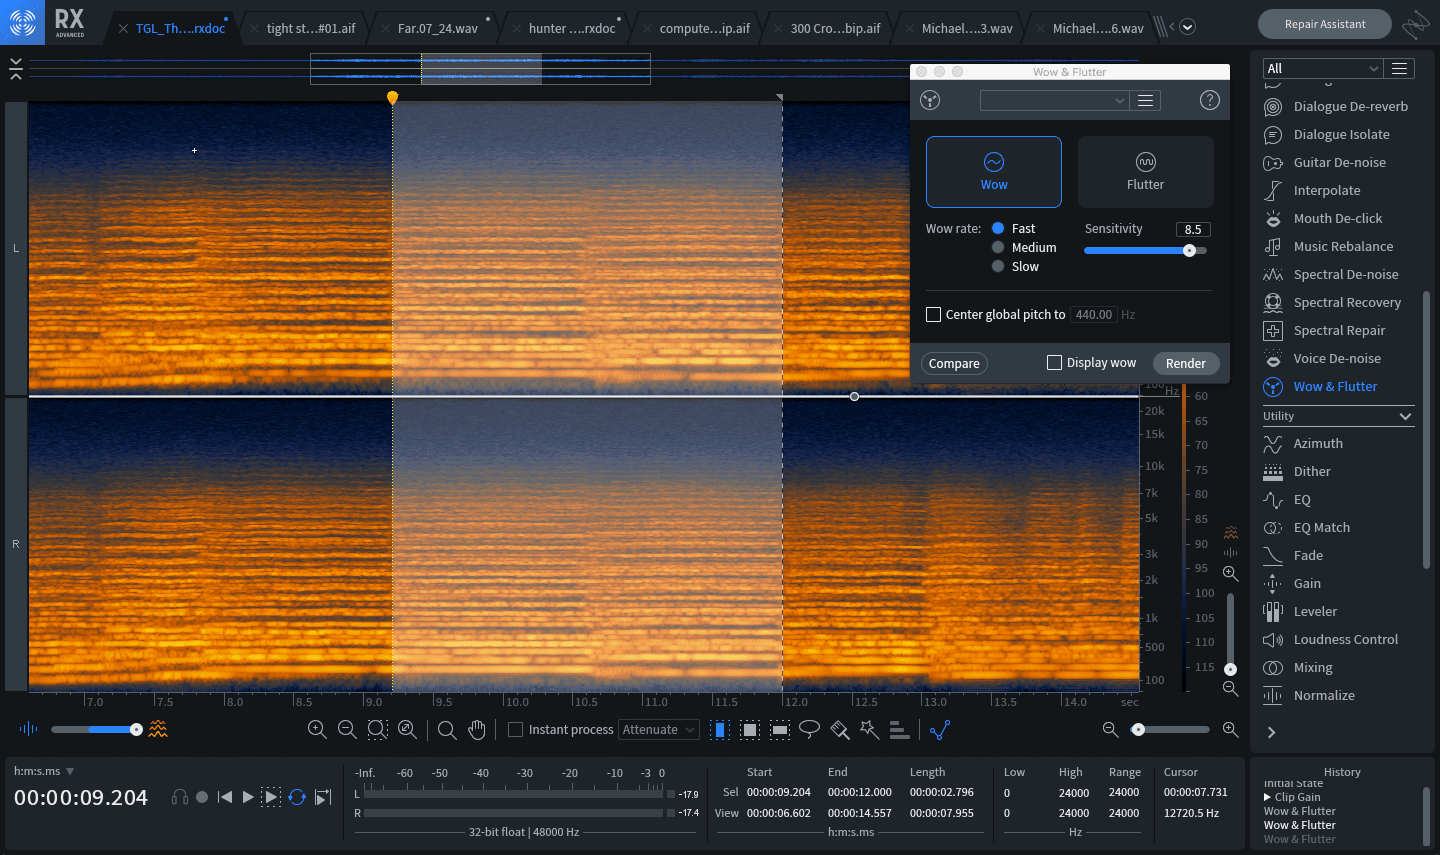This screenshot has width=1440, height=855.
Task: Open the Repair Assistant
Action: point(1325,24)
